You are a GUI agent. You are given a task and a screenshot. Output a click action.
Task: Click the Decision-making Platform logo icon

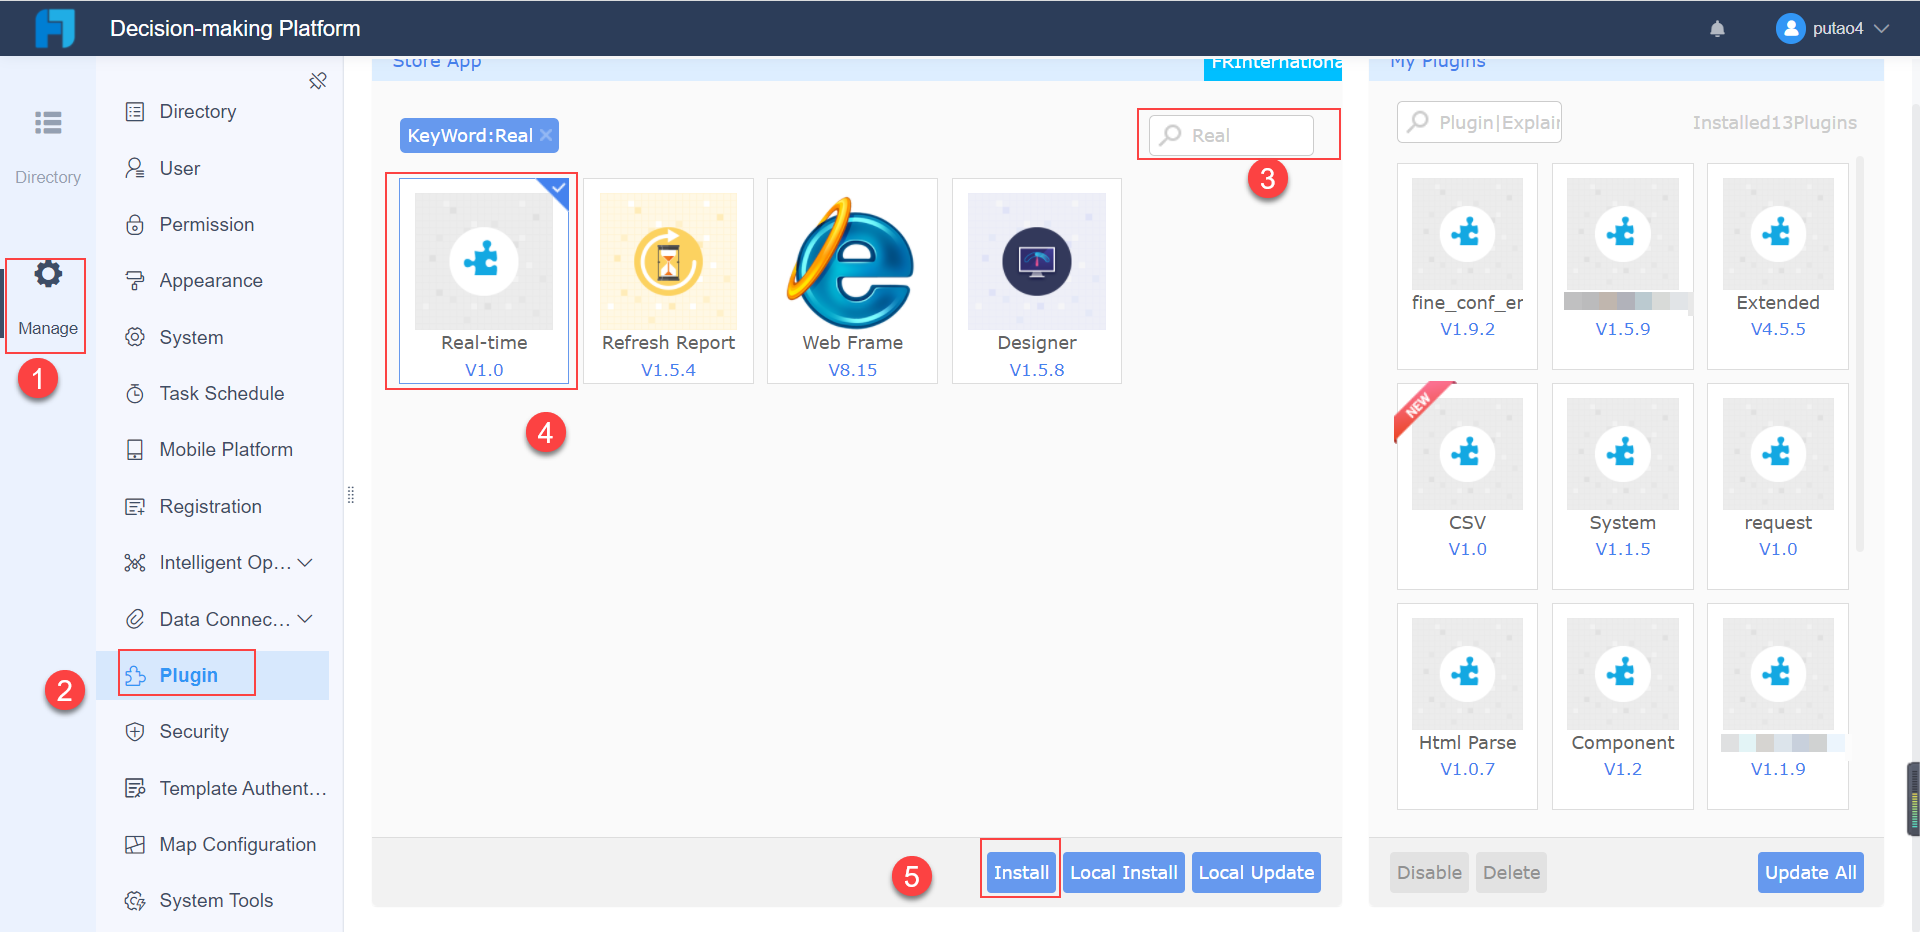click(55, 28)
